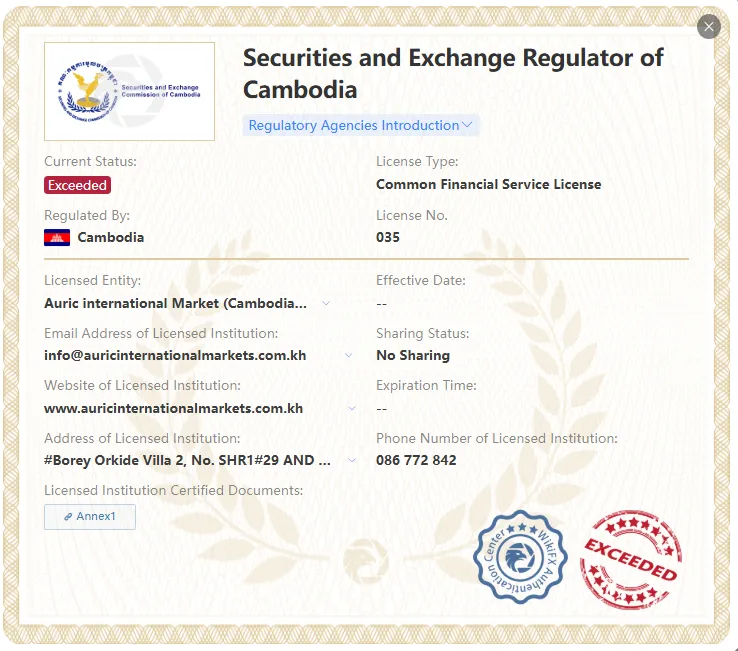Click the phone number 086 772 842
This screenshot has width=738, height=651.
pos(416,460)
